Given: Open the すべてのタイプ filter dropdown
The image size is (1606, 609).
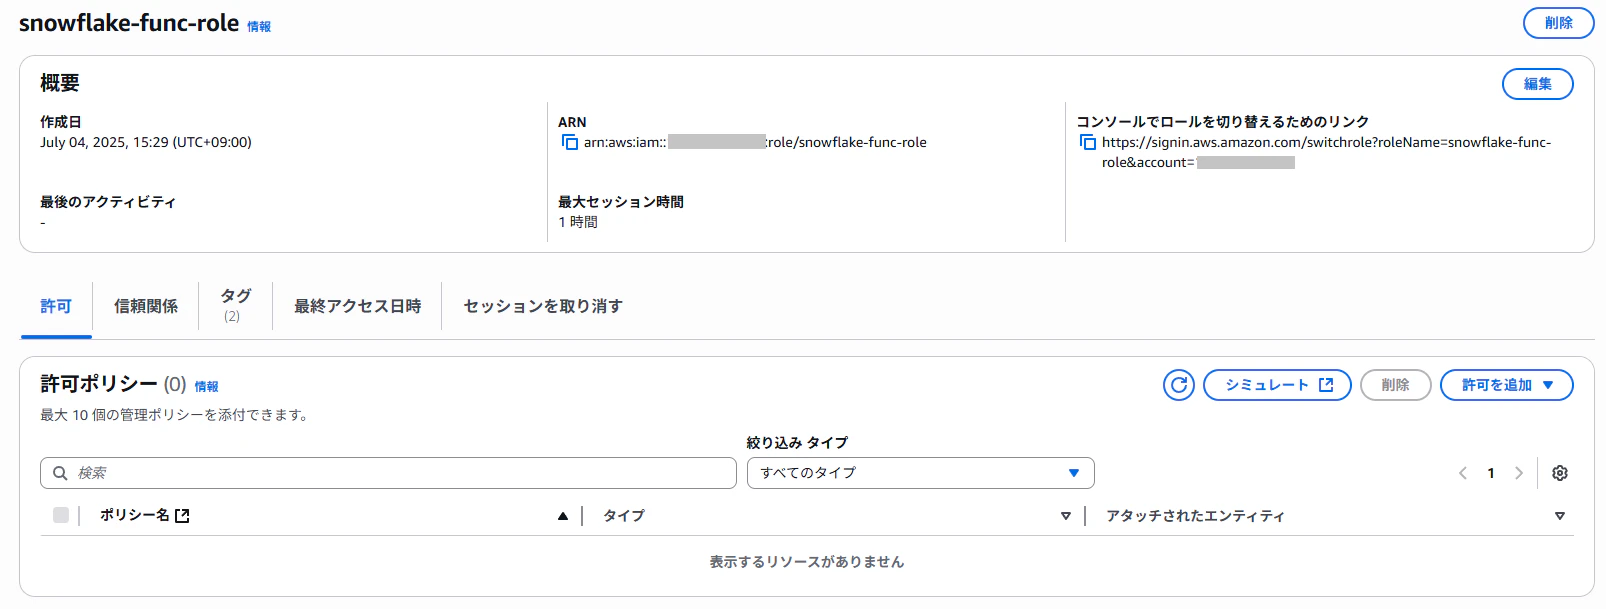Looking at the screenshot, I should 921,473.
